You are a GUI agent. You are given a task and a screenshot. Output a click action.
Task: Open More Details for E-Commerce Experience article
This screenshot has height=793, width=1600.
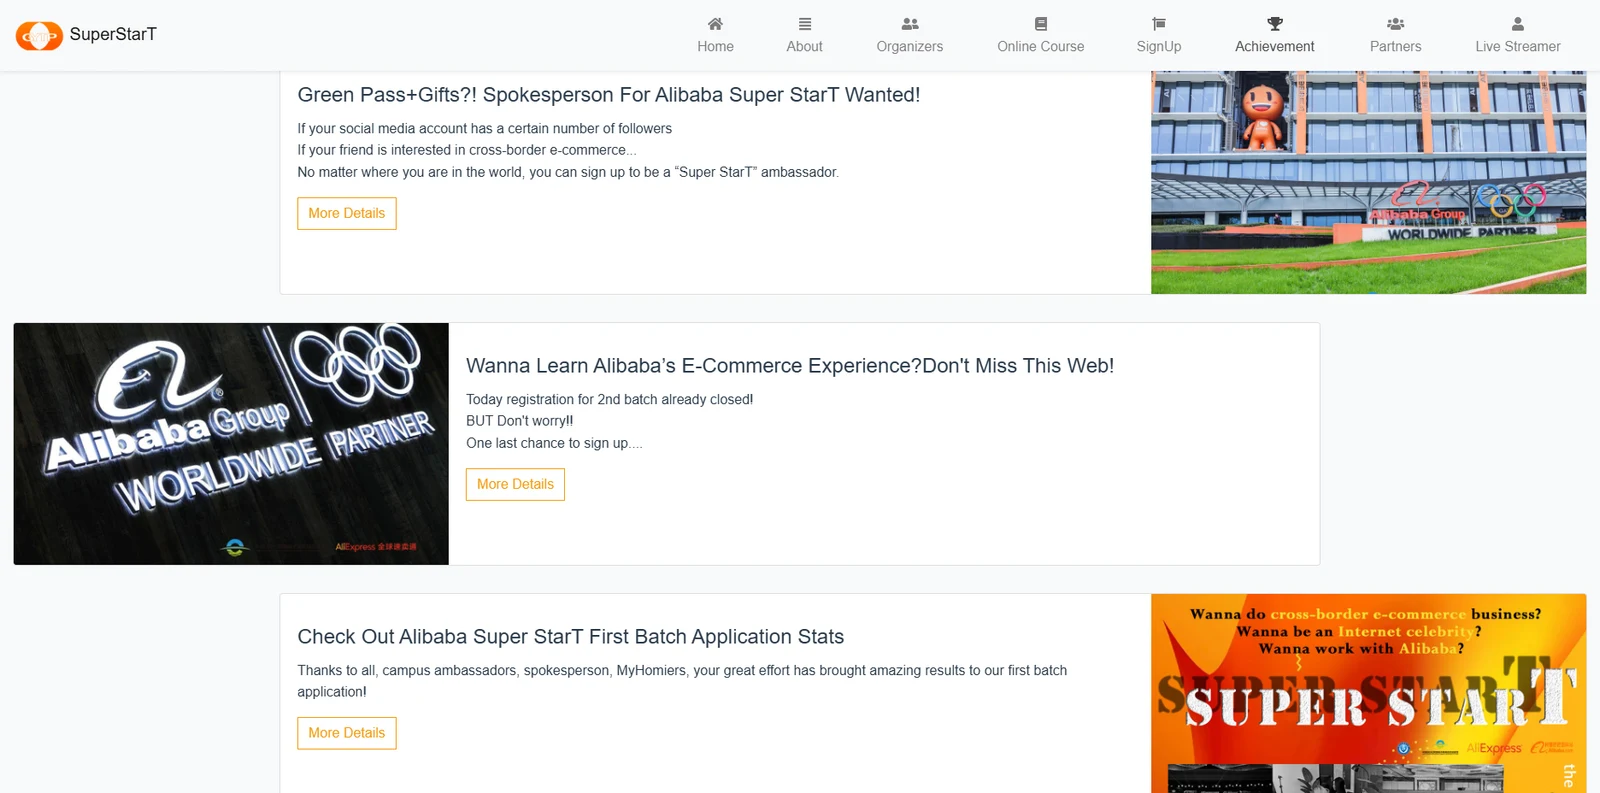point(515,484)
